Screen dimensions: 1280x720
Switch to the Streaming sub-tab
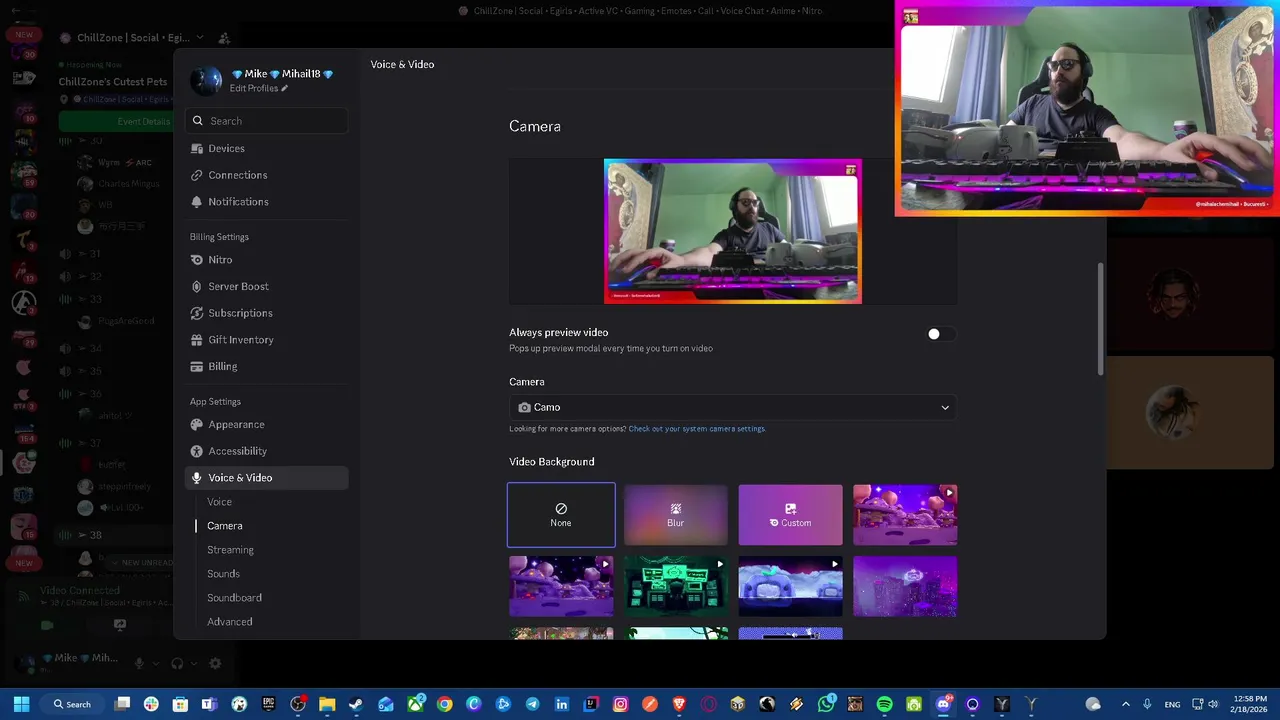(x=230, y=550)
